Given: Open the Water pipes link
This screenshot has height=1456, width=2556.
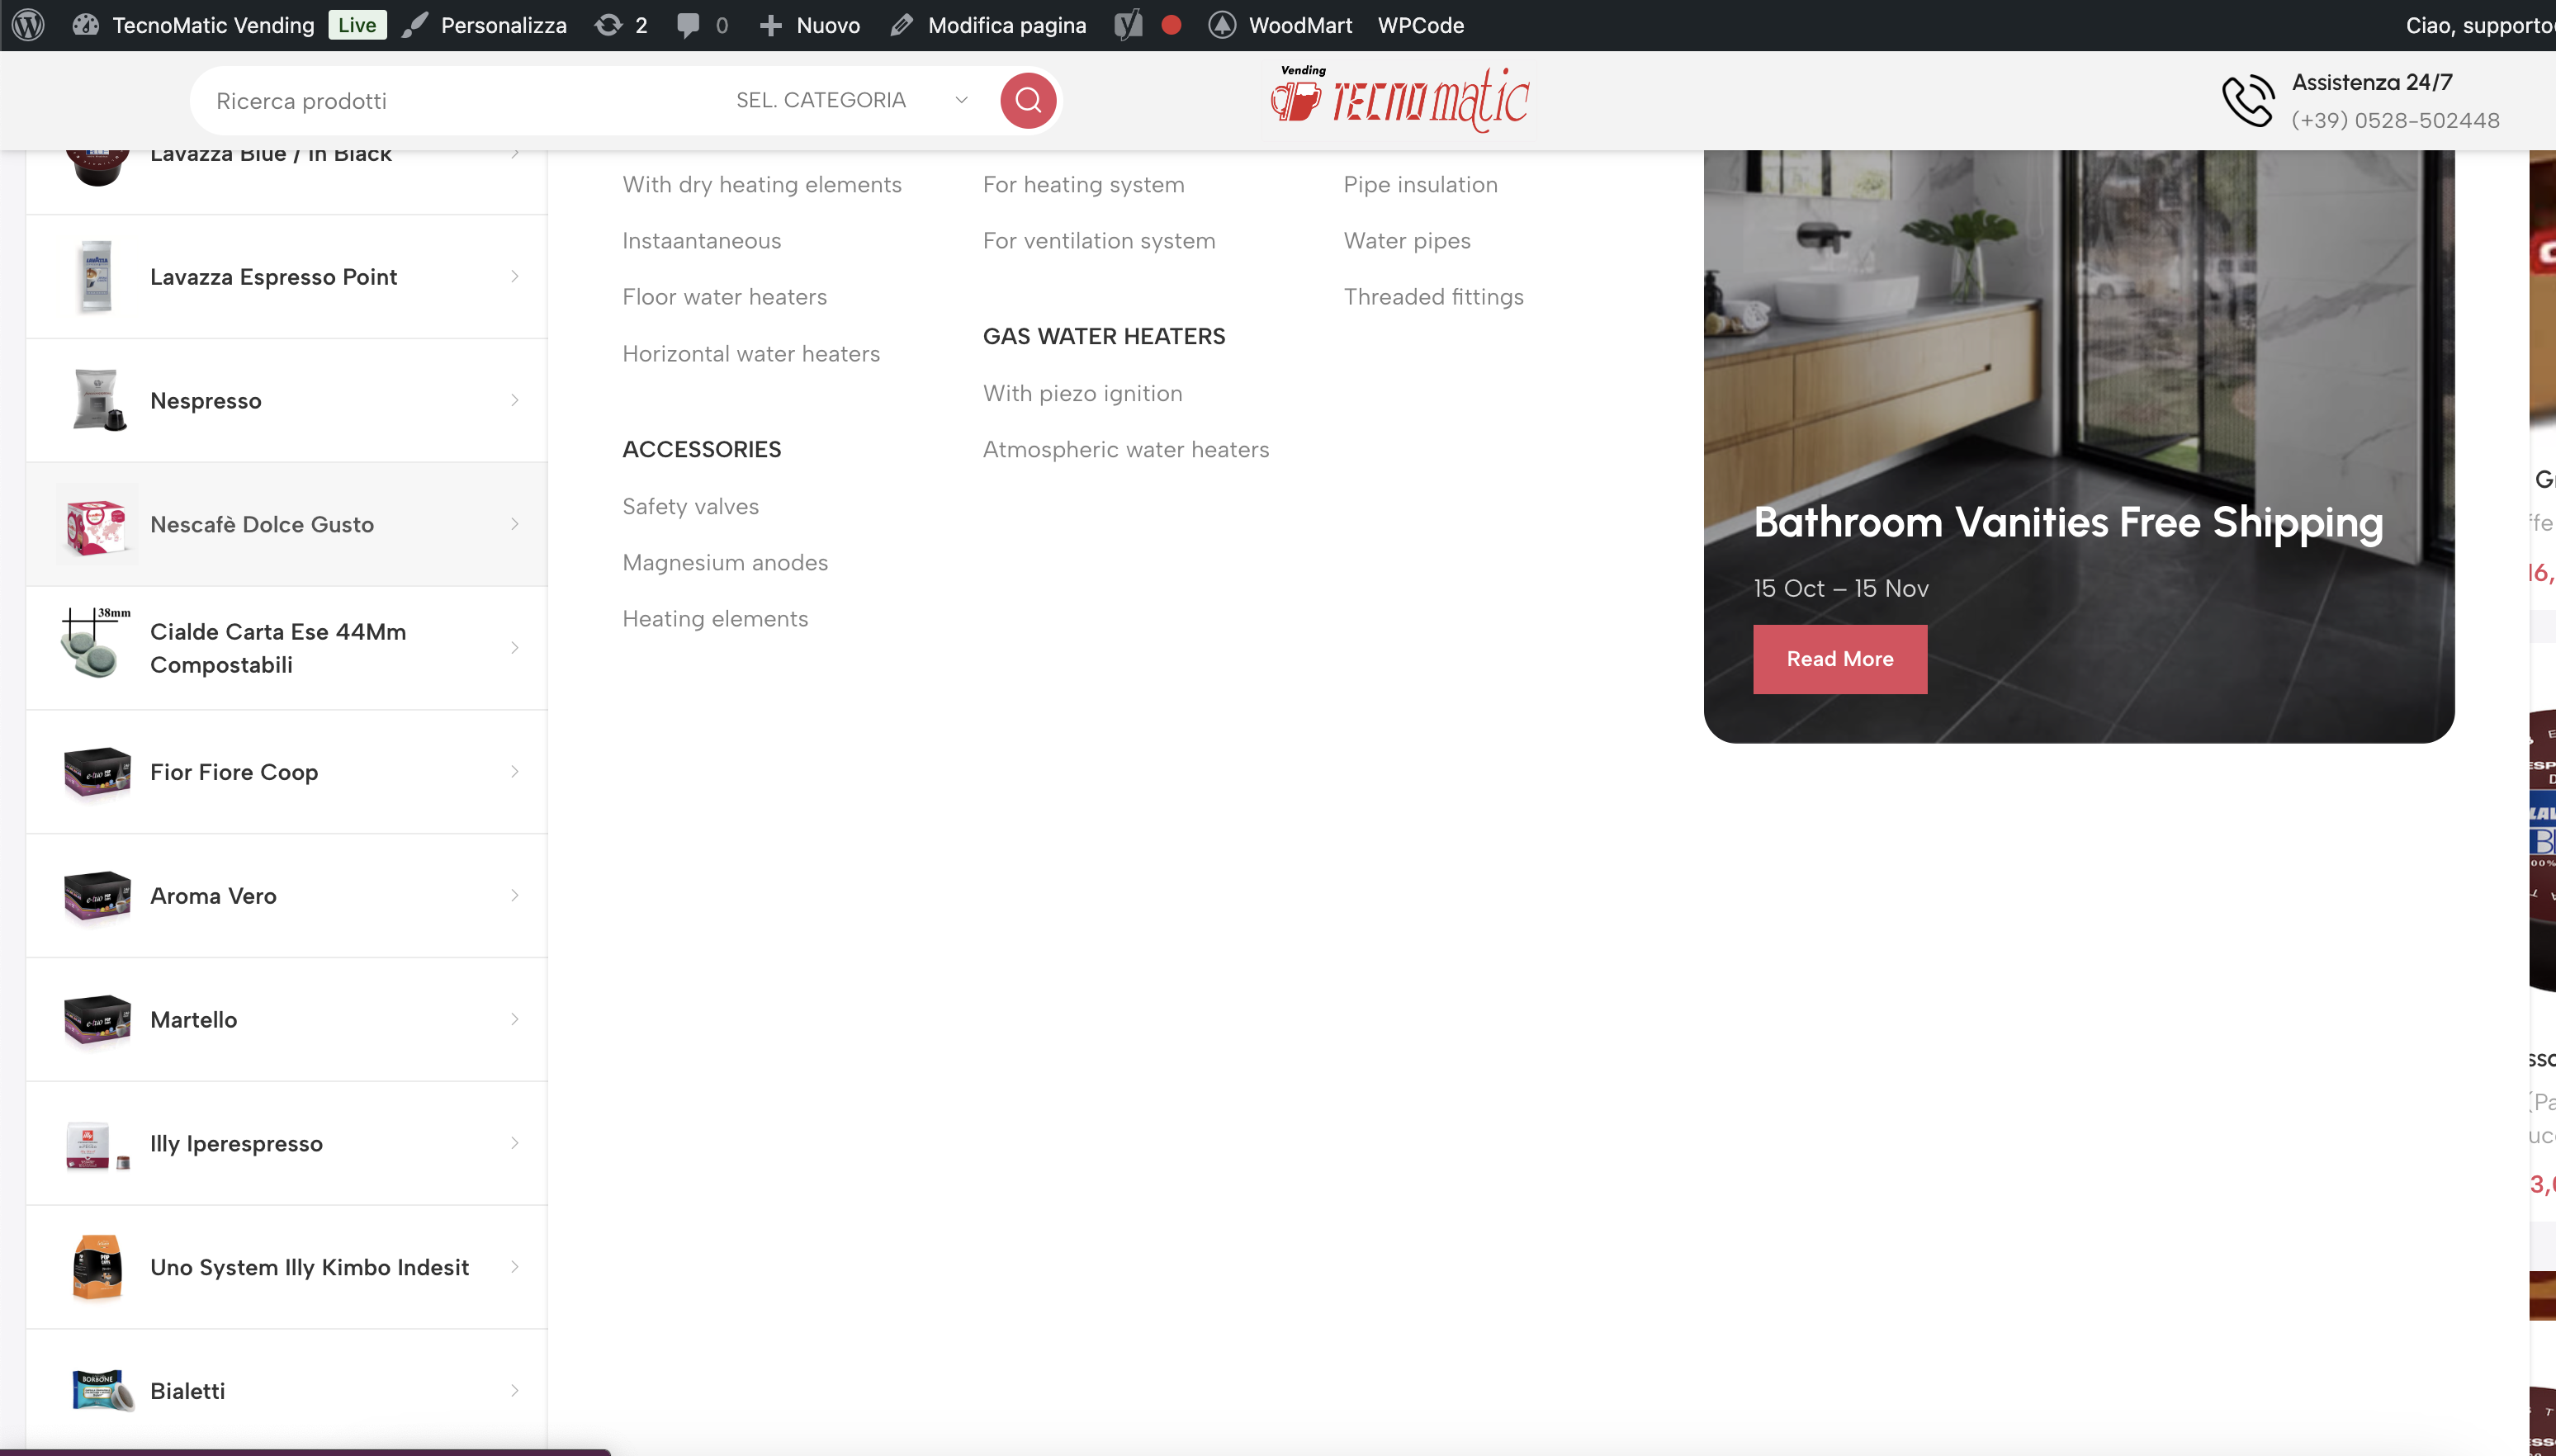Looking at the screenshot, I should (1407, 240).
